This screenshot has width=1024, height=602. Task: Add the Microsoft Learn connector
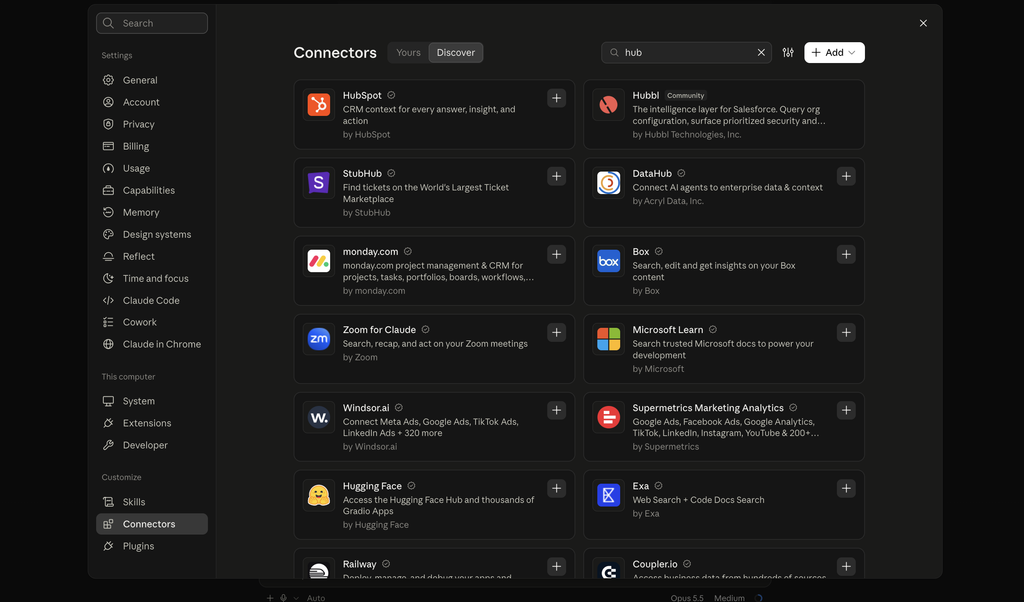click(846, 332)
